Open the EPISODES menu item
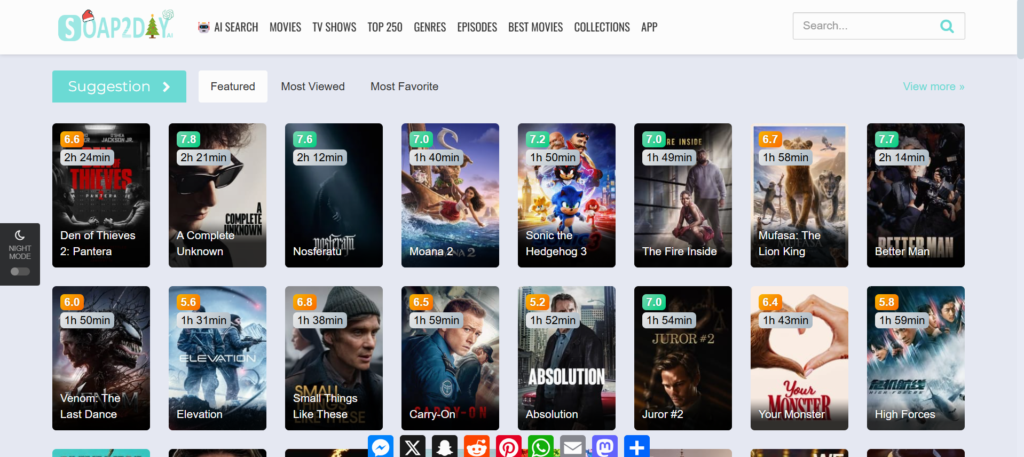Screen dimensions: 1024x457 (x=477, y=27)
